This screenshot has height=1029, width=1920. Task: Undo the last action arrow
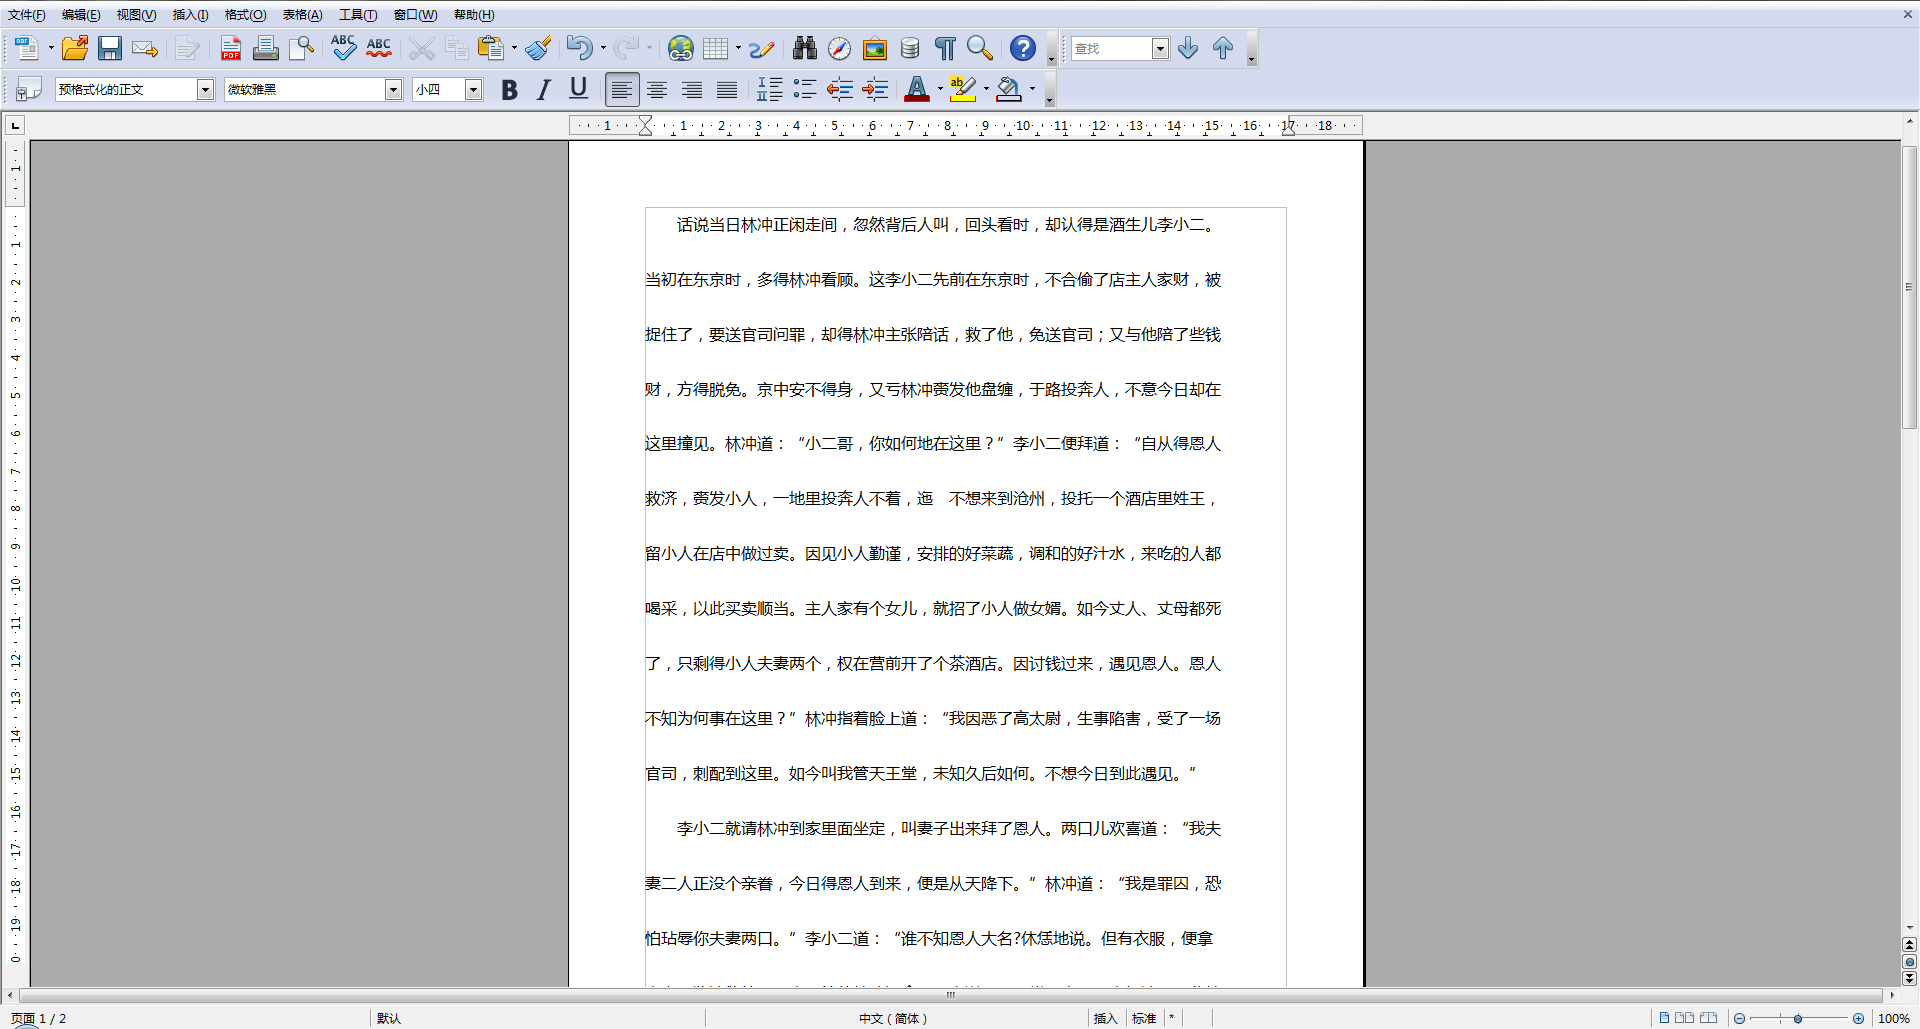coord(579,48)
